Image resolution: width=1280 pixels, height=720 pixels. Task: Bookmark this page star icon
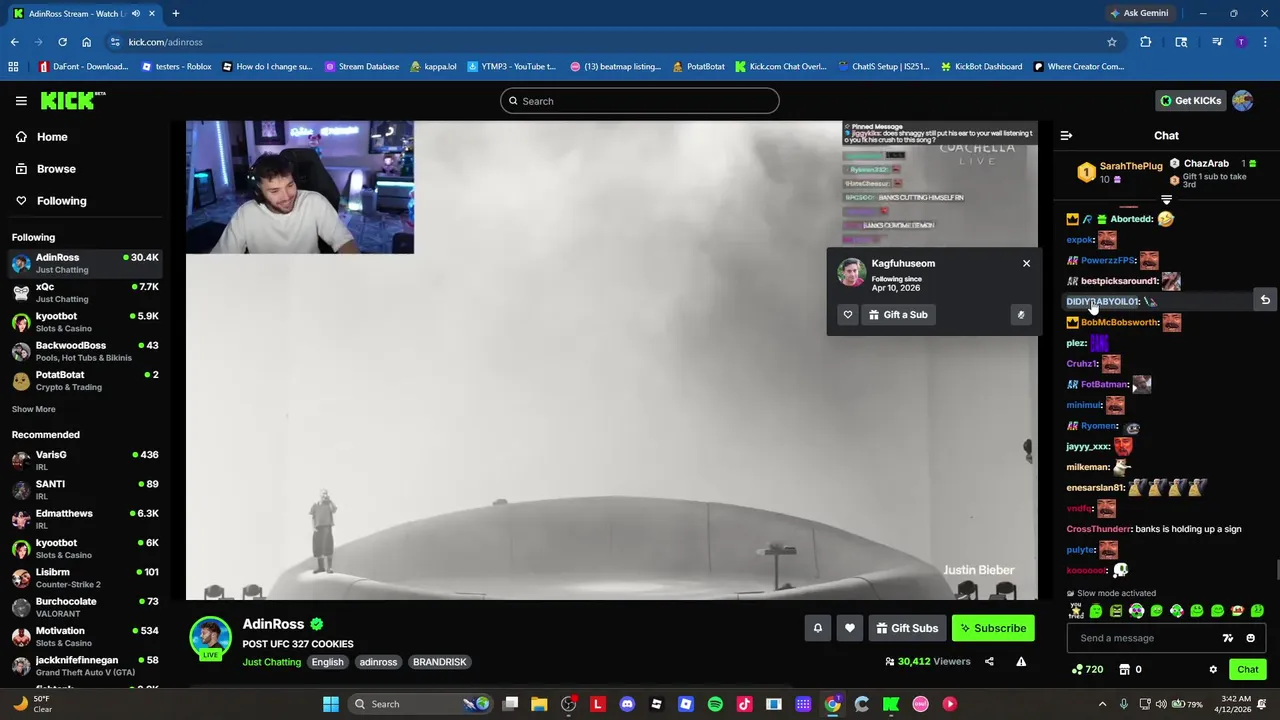coord(1111,42)
